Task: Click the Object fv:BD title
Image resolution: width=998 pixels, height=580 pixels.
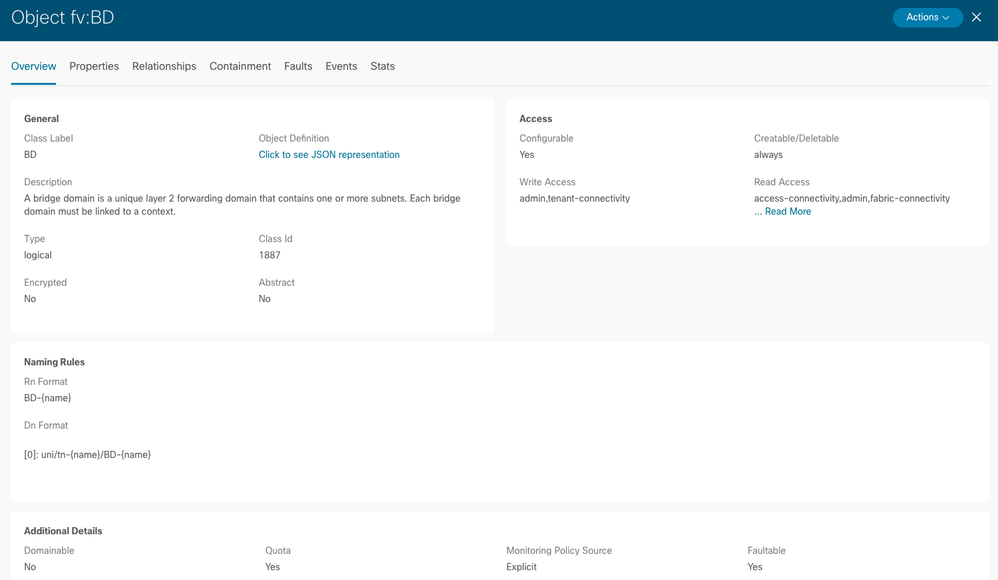Action: pos(62,17)
